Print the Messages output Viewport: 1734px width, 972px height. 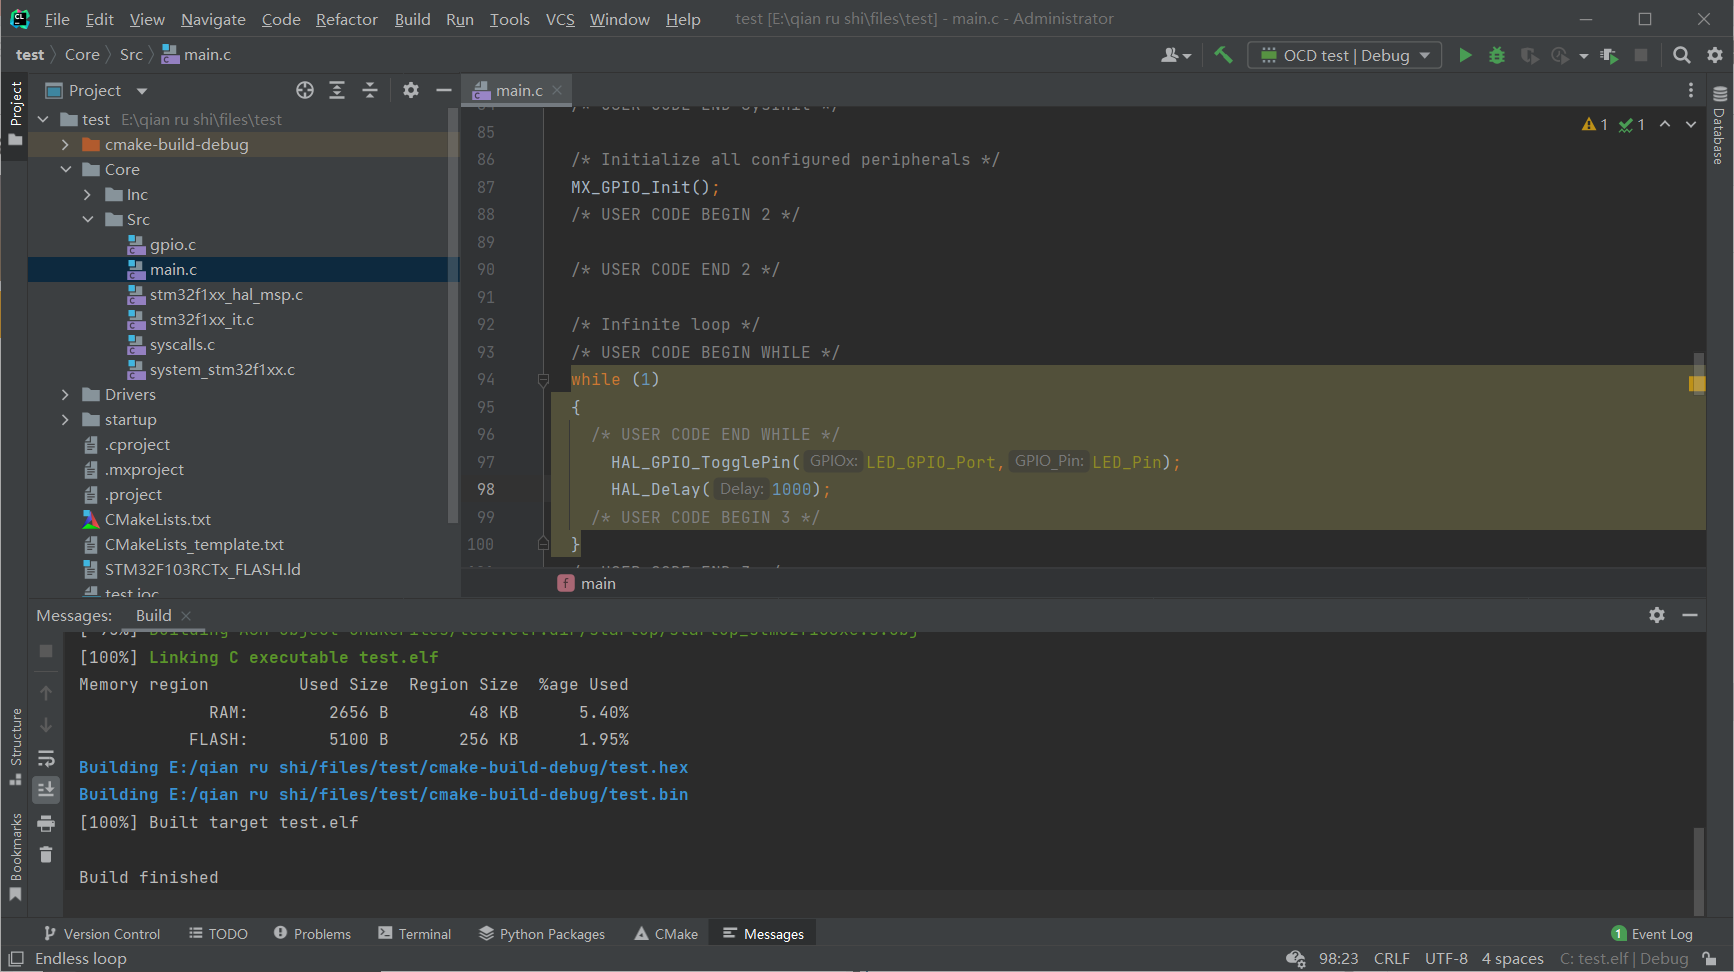[46, 823]
